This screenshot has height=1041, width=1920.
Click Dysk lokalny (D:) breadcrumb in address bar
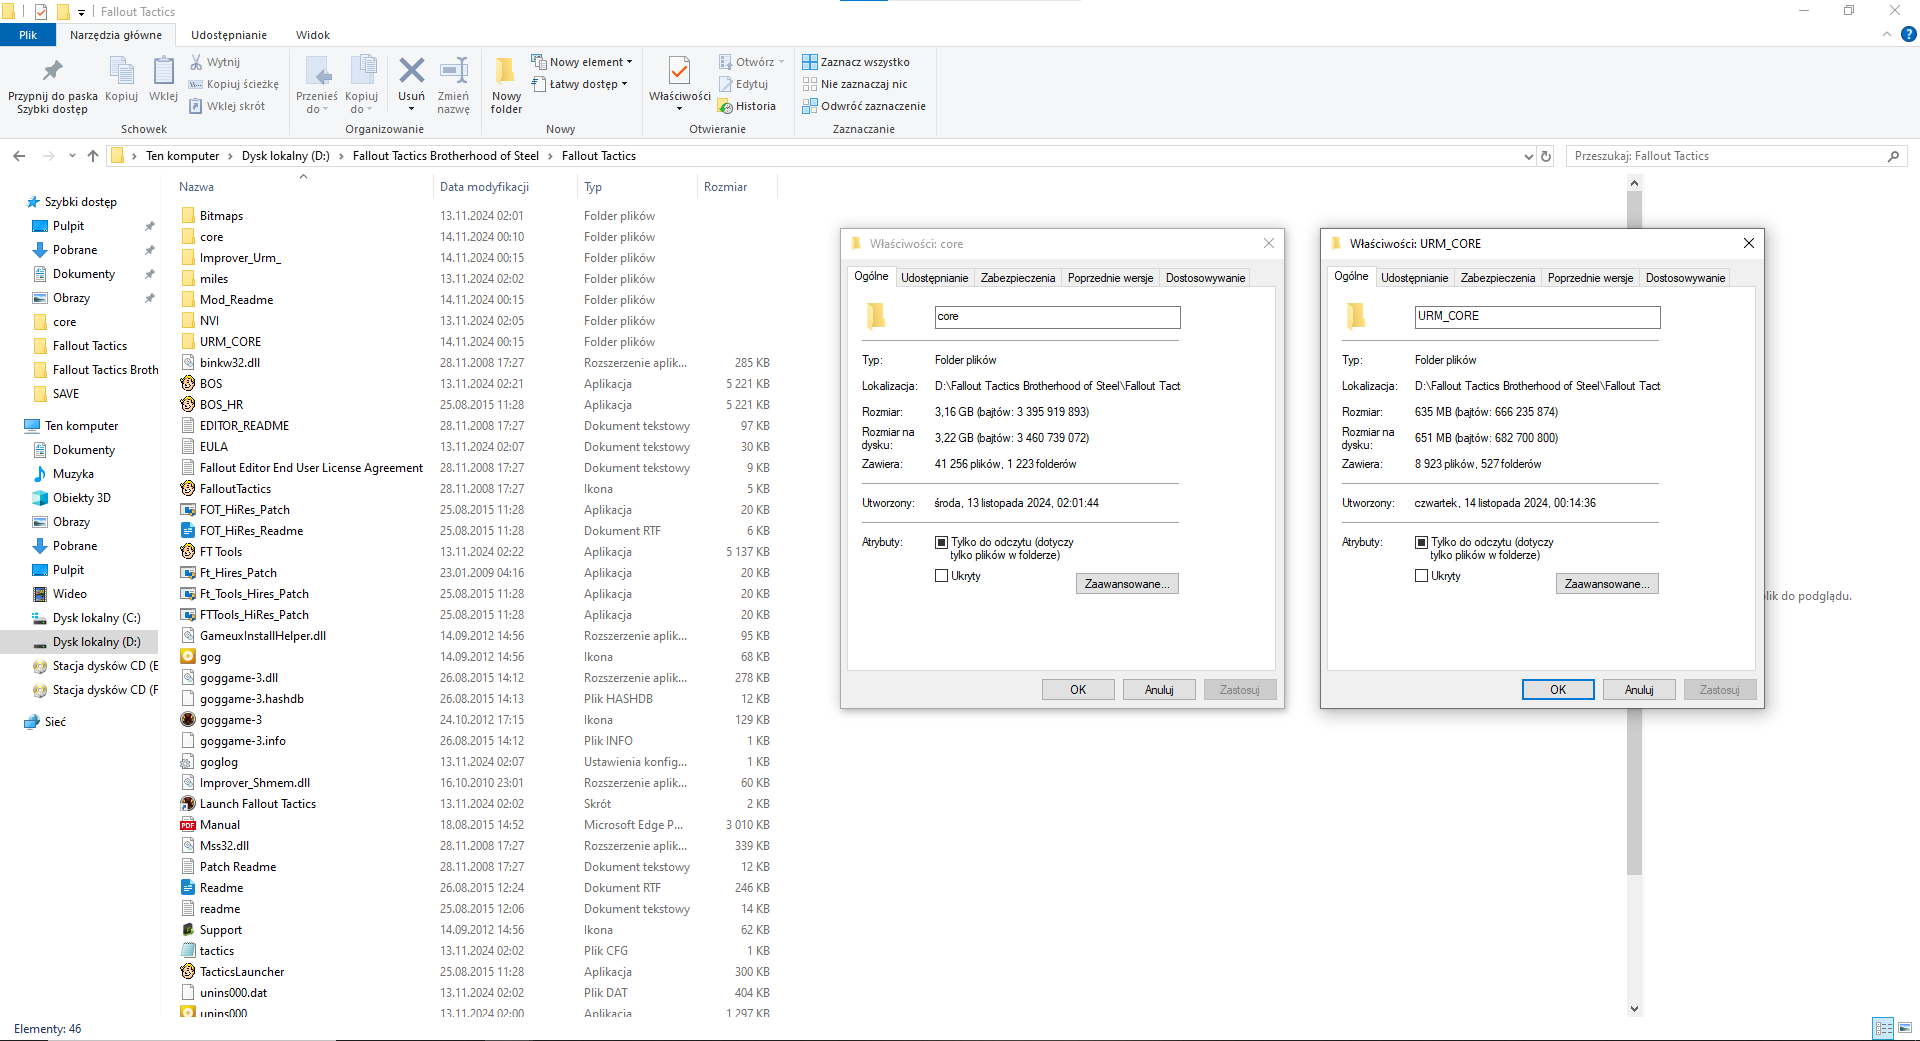point(285,156)
